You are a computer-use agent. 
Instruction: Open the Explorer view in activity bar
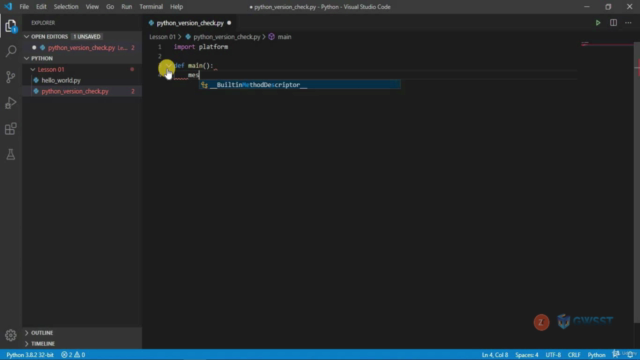[11, 26]
